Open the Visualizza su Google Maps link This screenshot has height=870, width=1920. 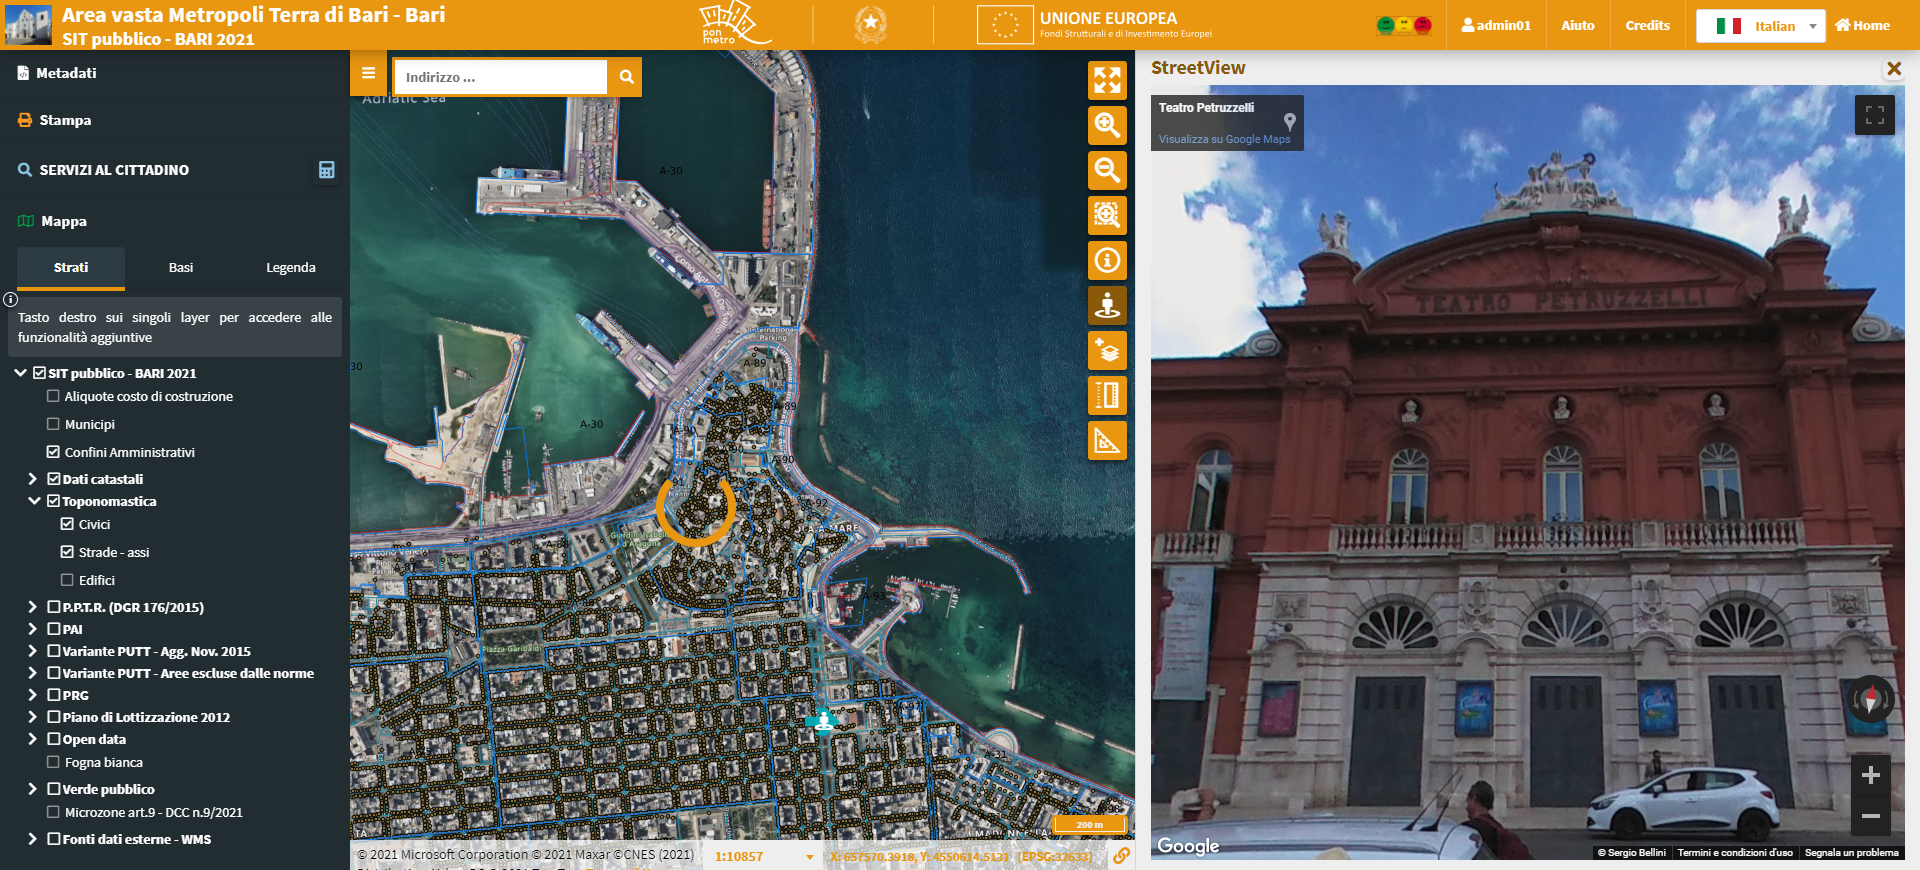point(1224,139)
